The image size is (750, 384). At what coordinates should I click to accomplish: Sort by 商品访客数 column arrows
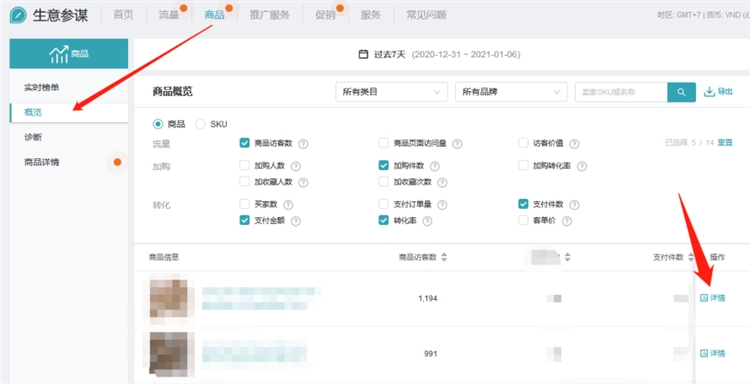coord(444,257)
